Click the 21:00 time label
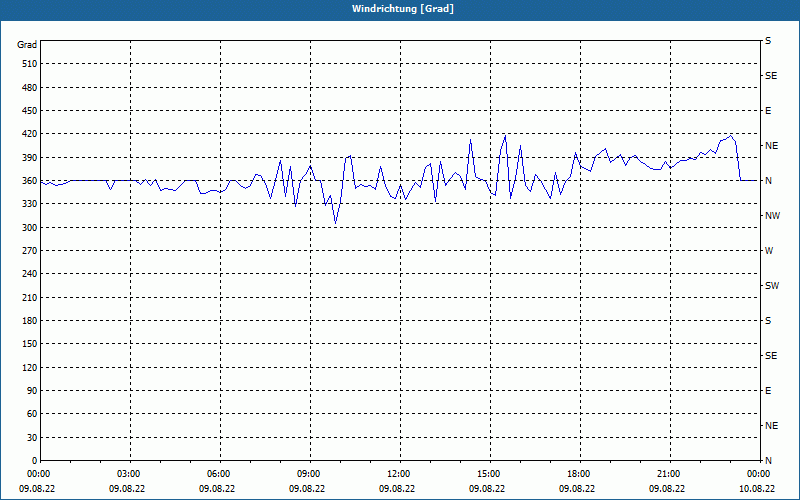This screenshot has width=800, height=500. [670, 474]
